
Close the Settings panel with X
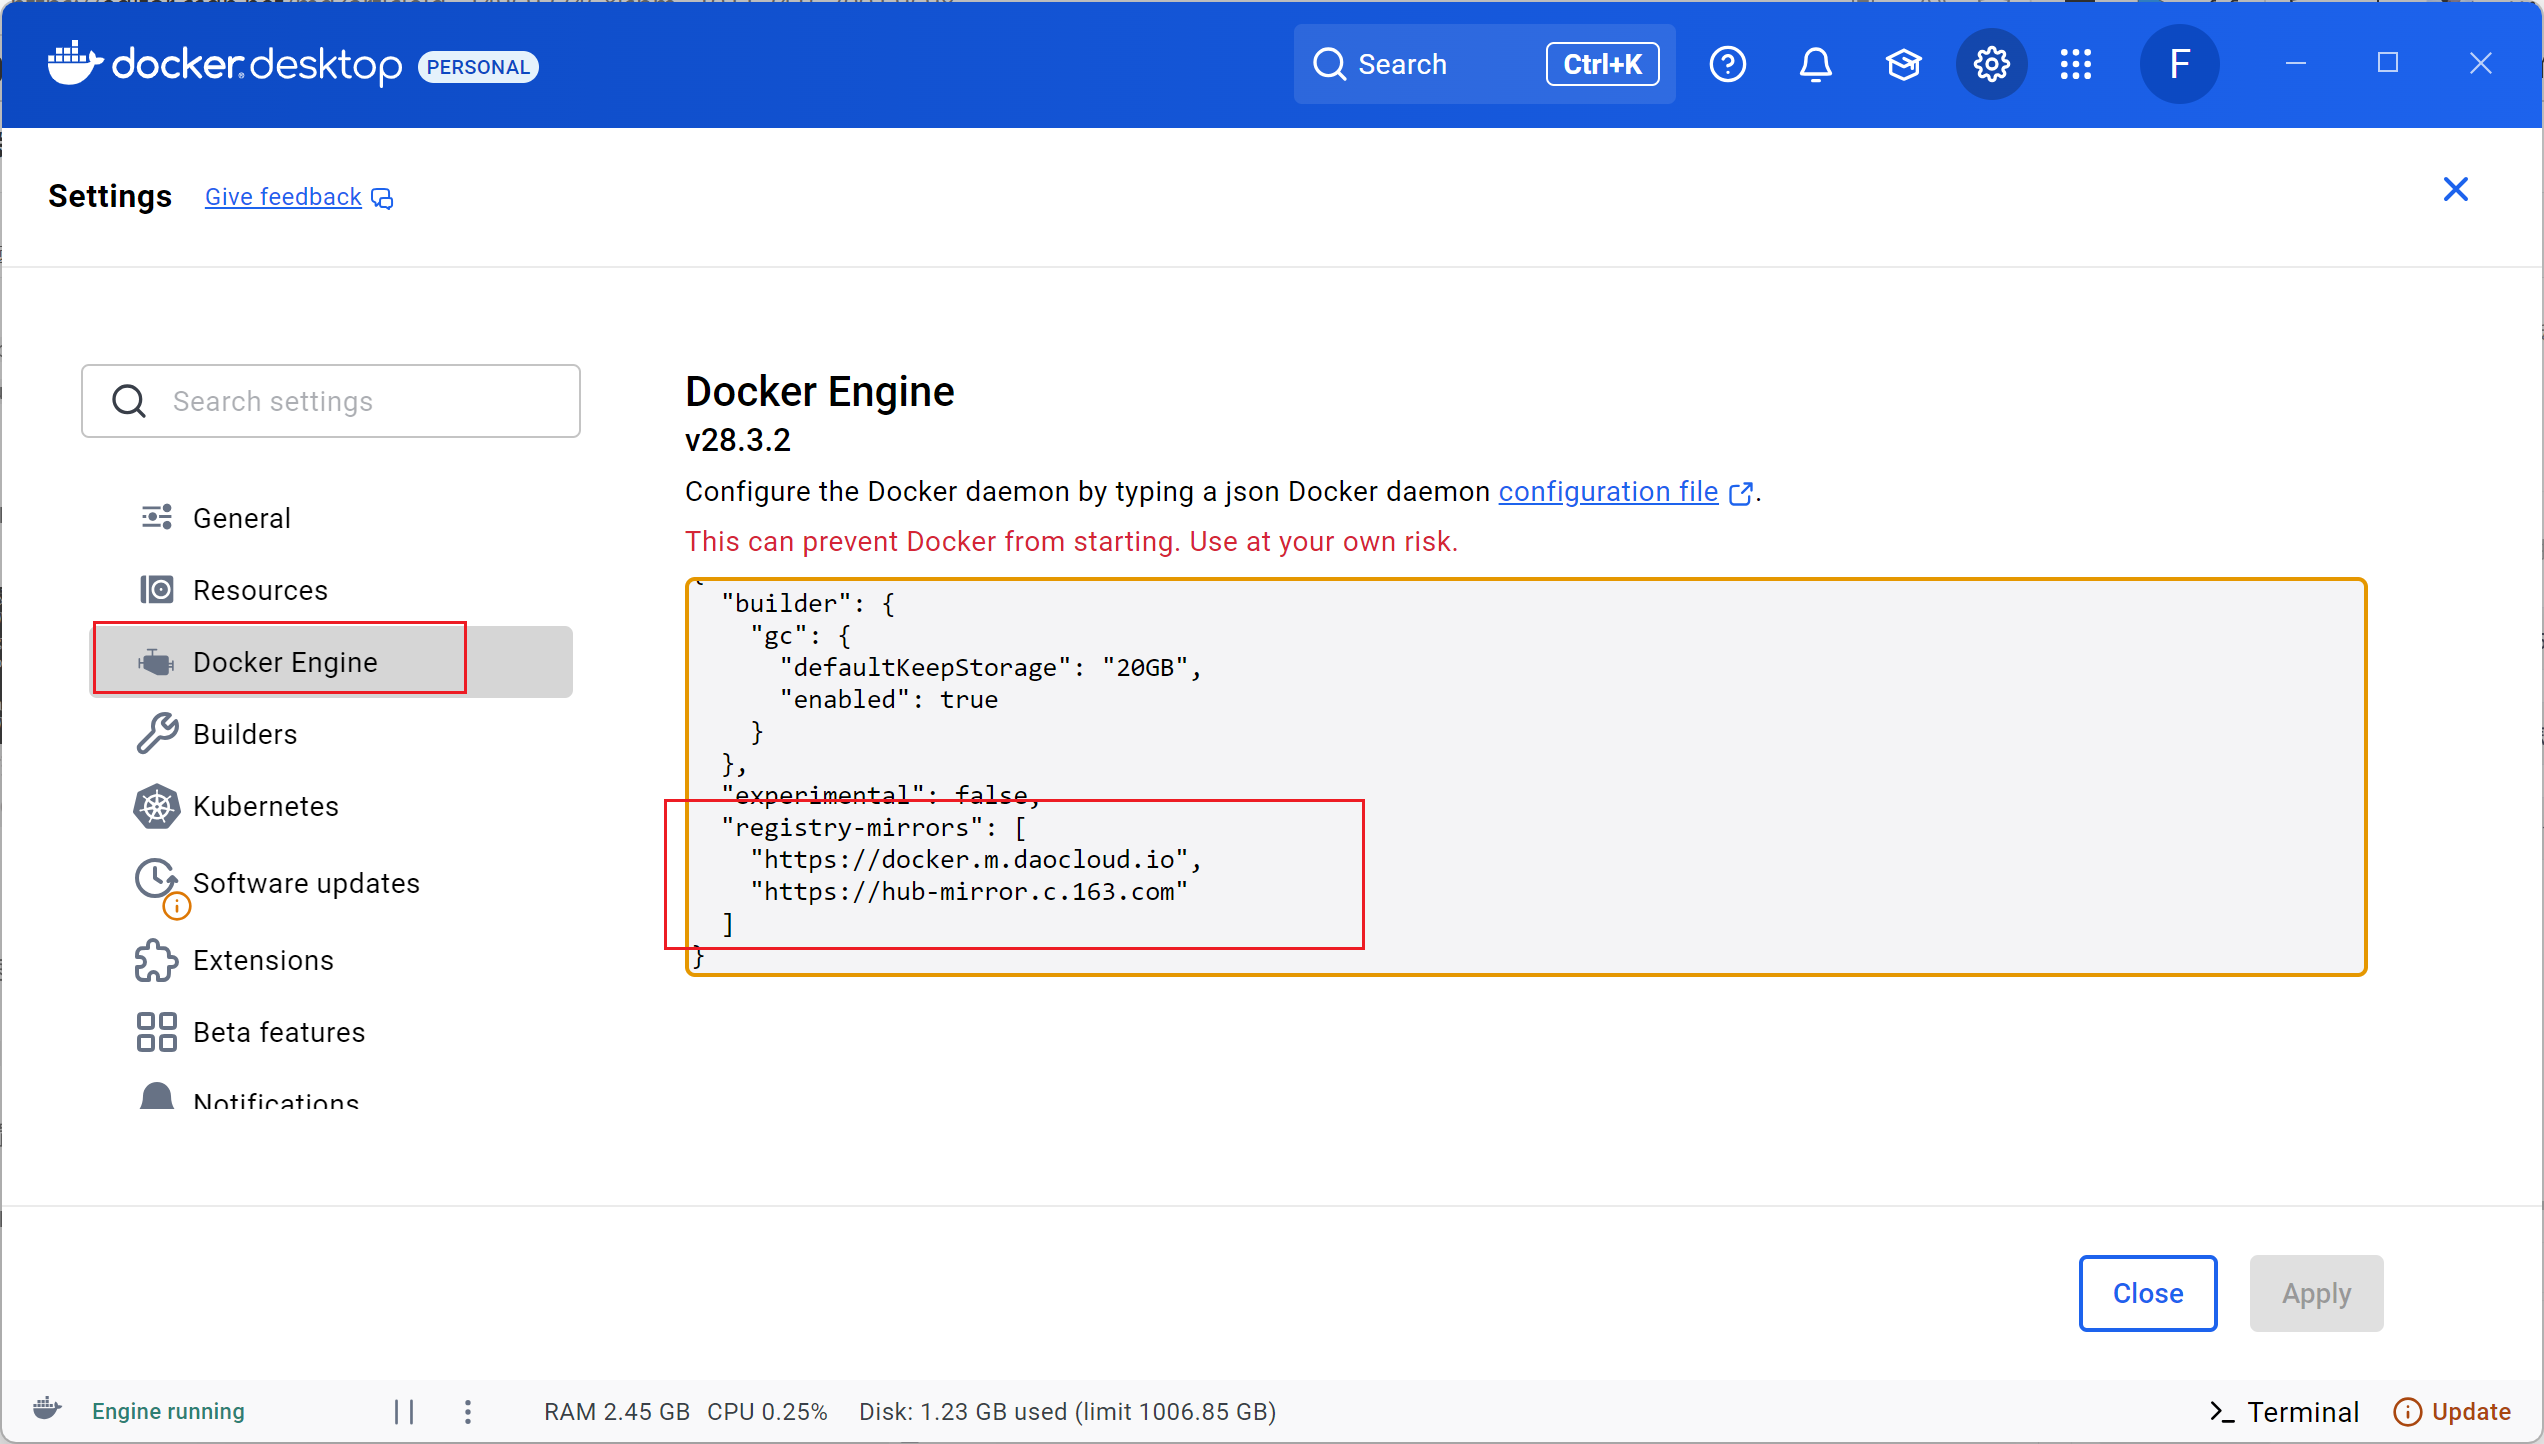[2455, 189]
